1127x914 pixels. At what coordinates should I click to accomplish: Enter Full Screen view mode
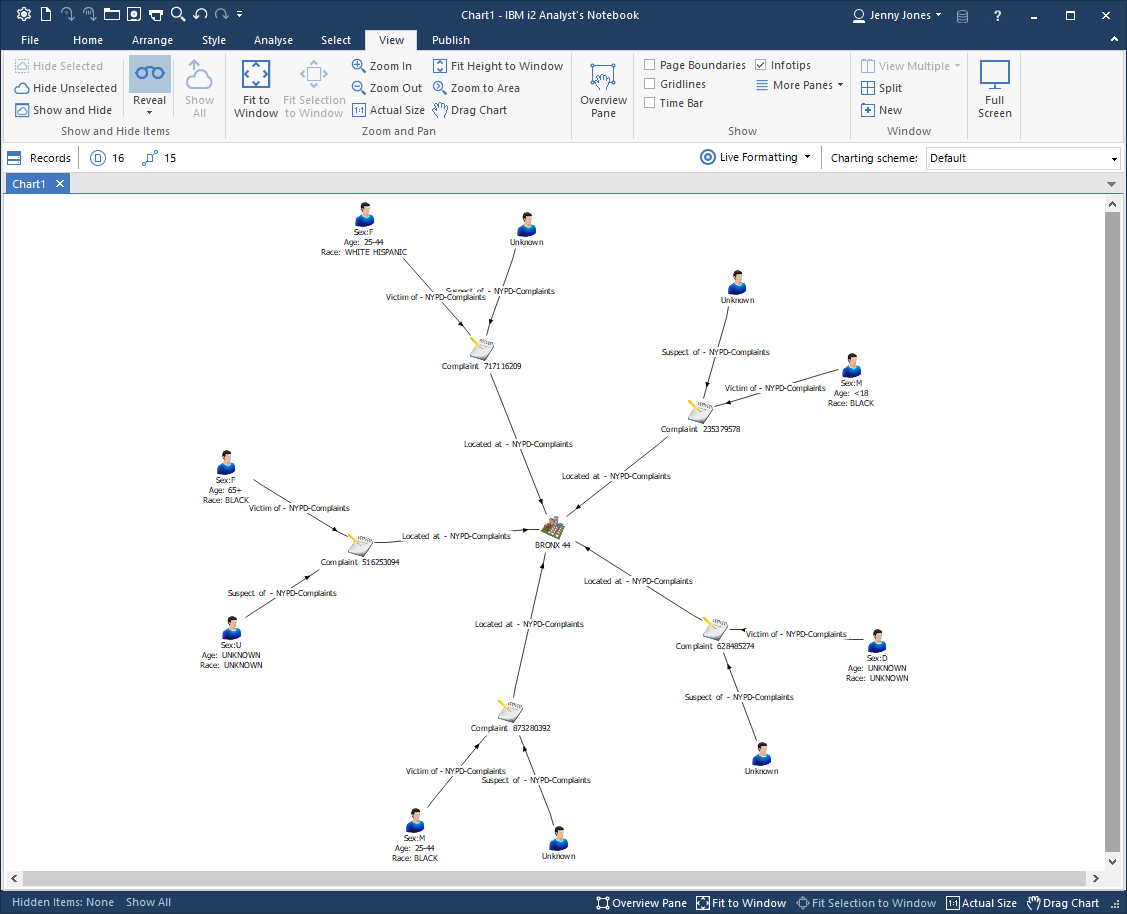[994, 87]
